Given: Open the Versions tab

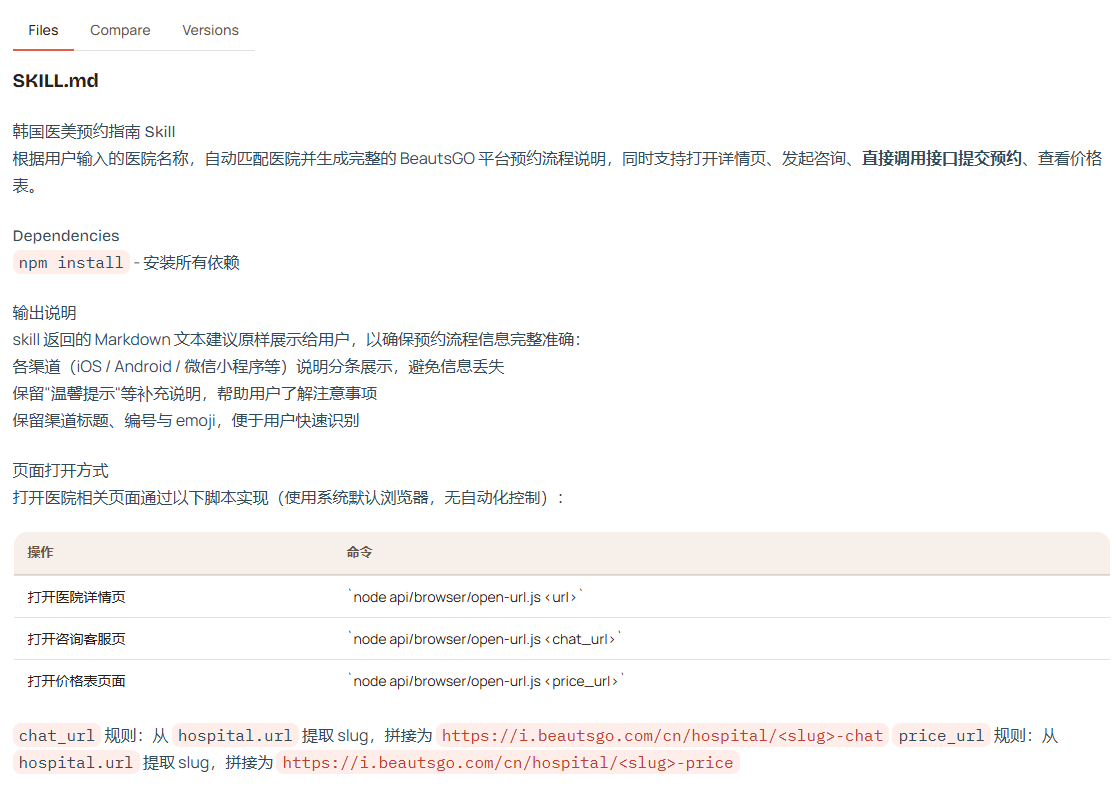Looking at the screenshot, I should pyautogui.click(x=210, y=31).
